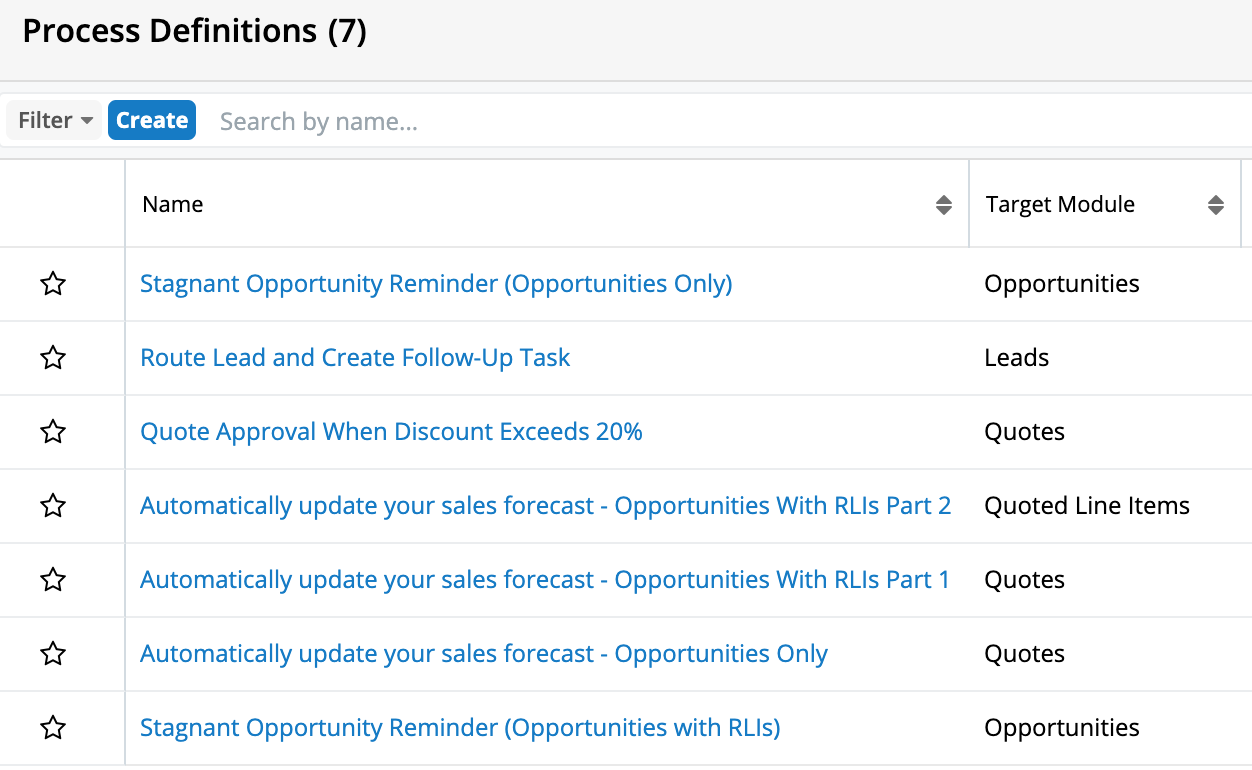Screen dimensions: 1252x770
Task: Click the Name column header
Action: click(x=173, y=205)
